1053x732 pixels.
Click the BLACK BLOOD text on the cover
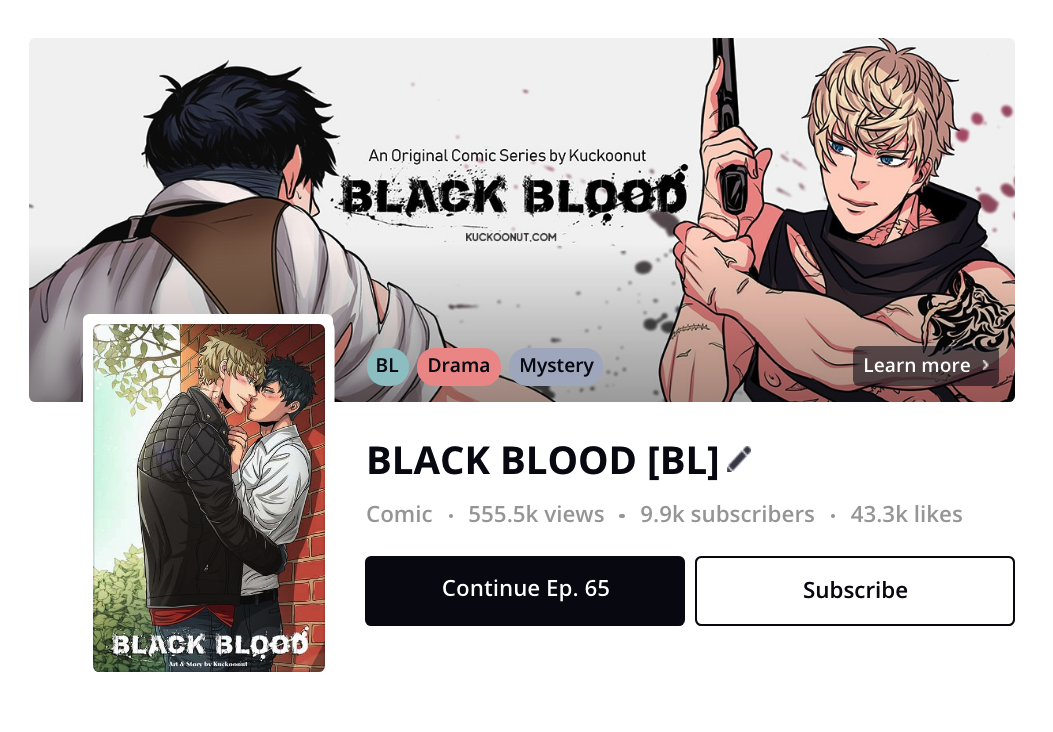pyautogui.click(x=210, y=644)
